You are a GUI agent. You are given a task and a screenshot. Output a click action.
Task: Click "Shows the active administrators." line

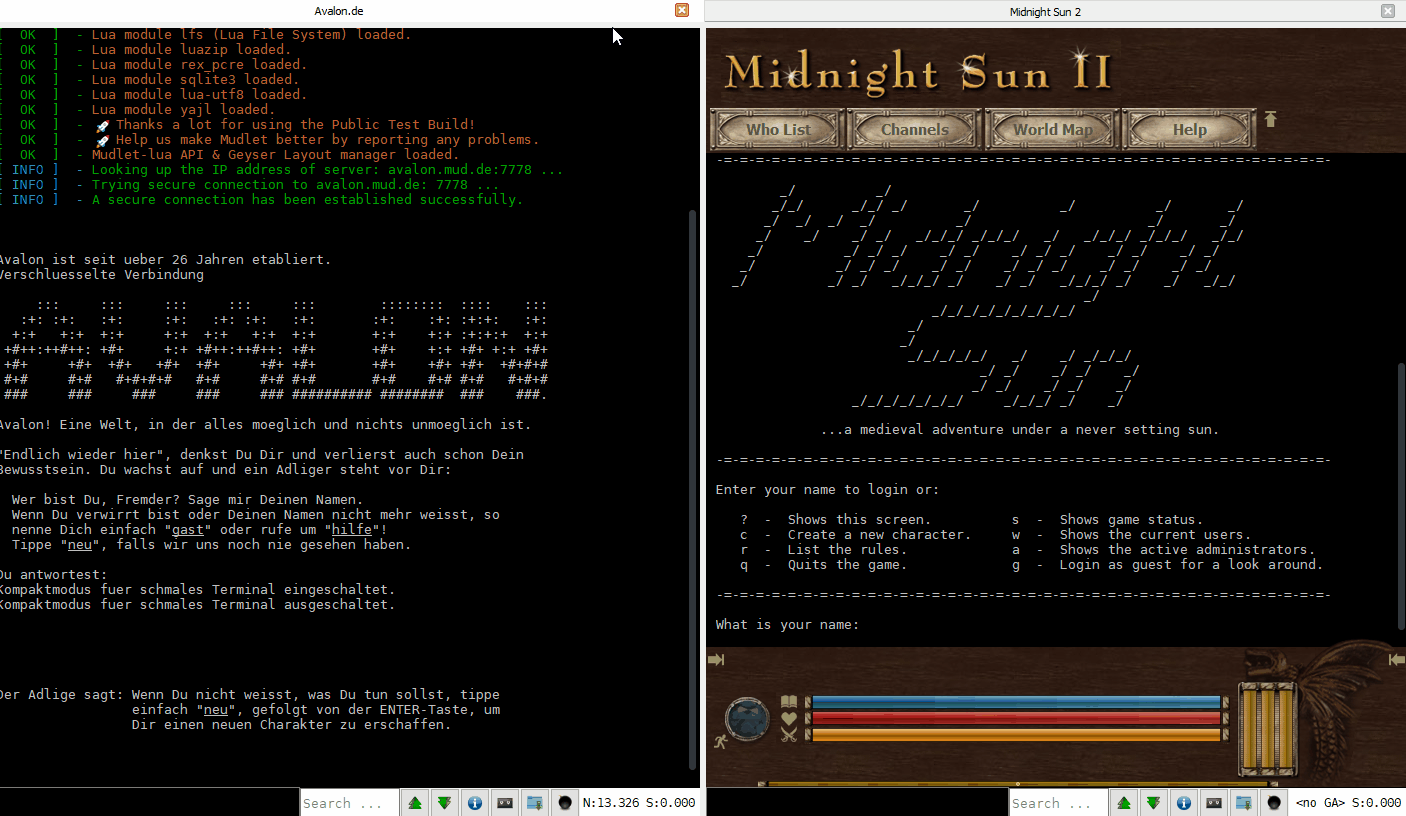point(1187,550)
